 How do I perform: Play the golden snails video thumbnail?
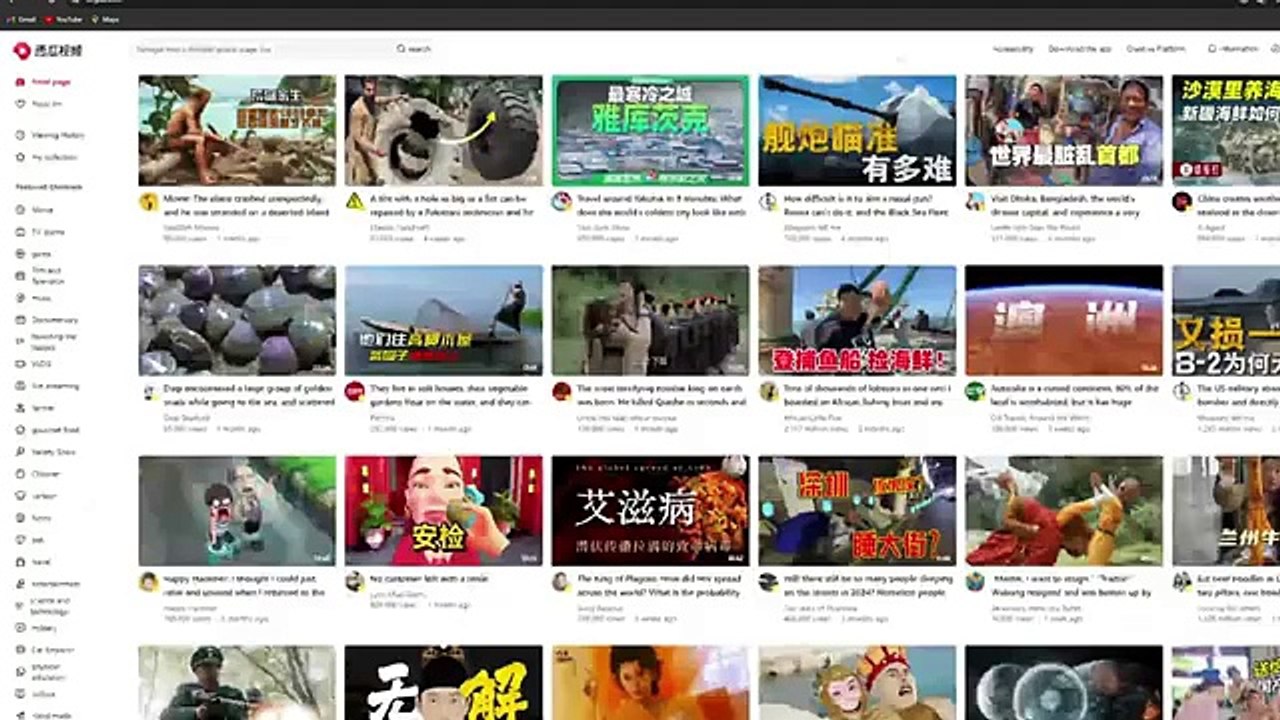pos(237,320)
